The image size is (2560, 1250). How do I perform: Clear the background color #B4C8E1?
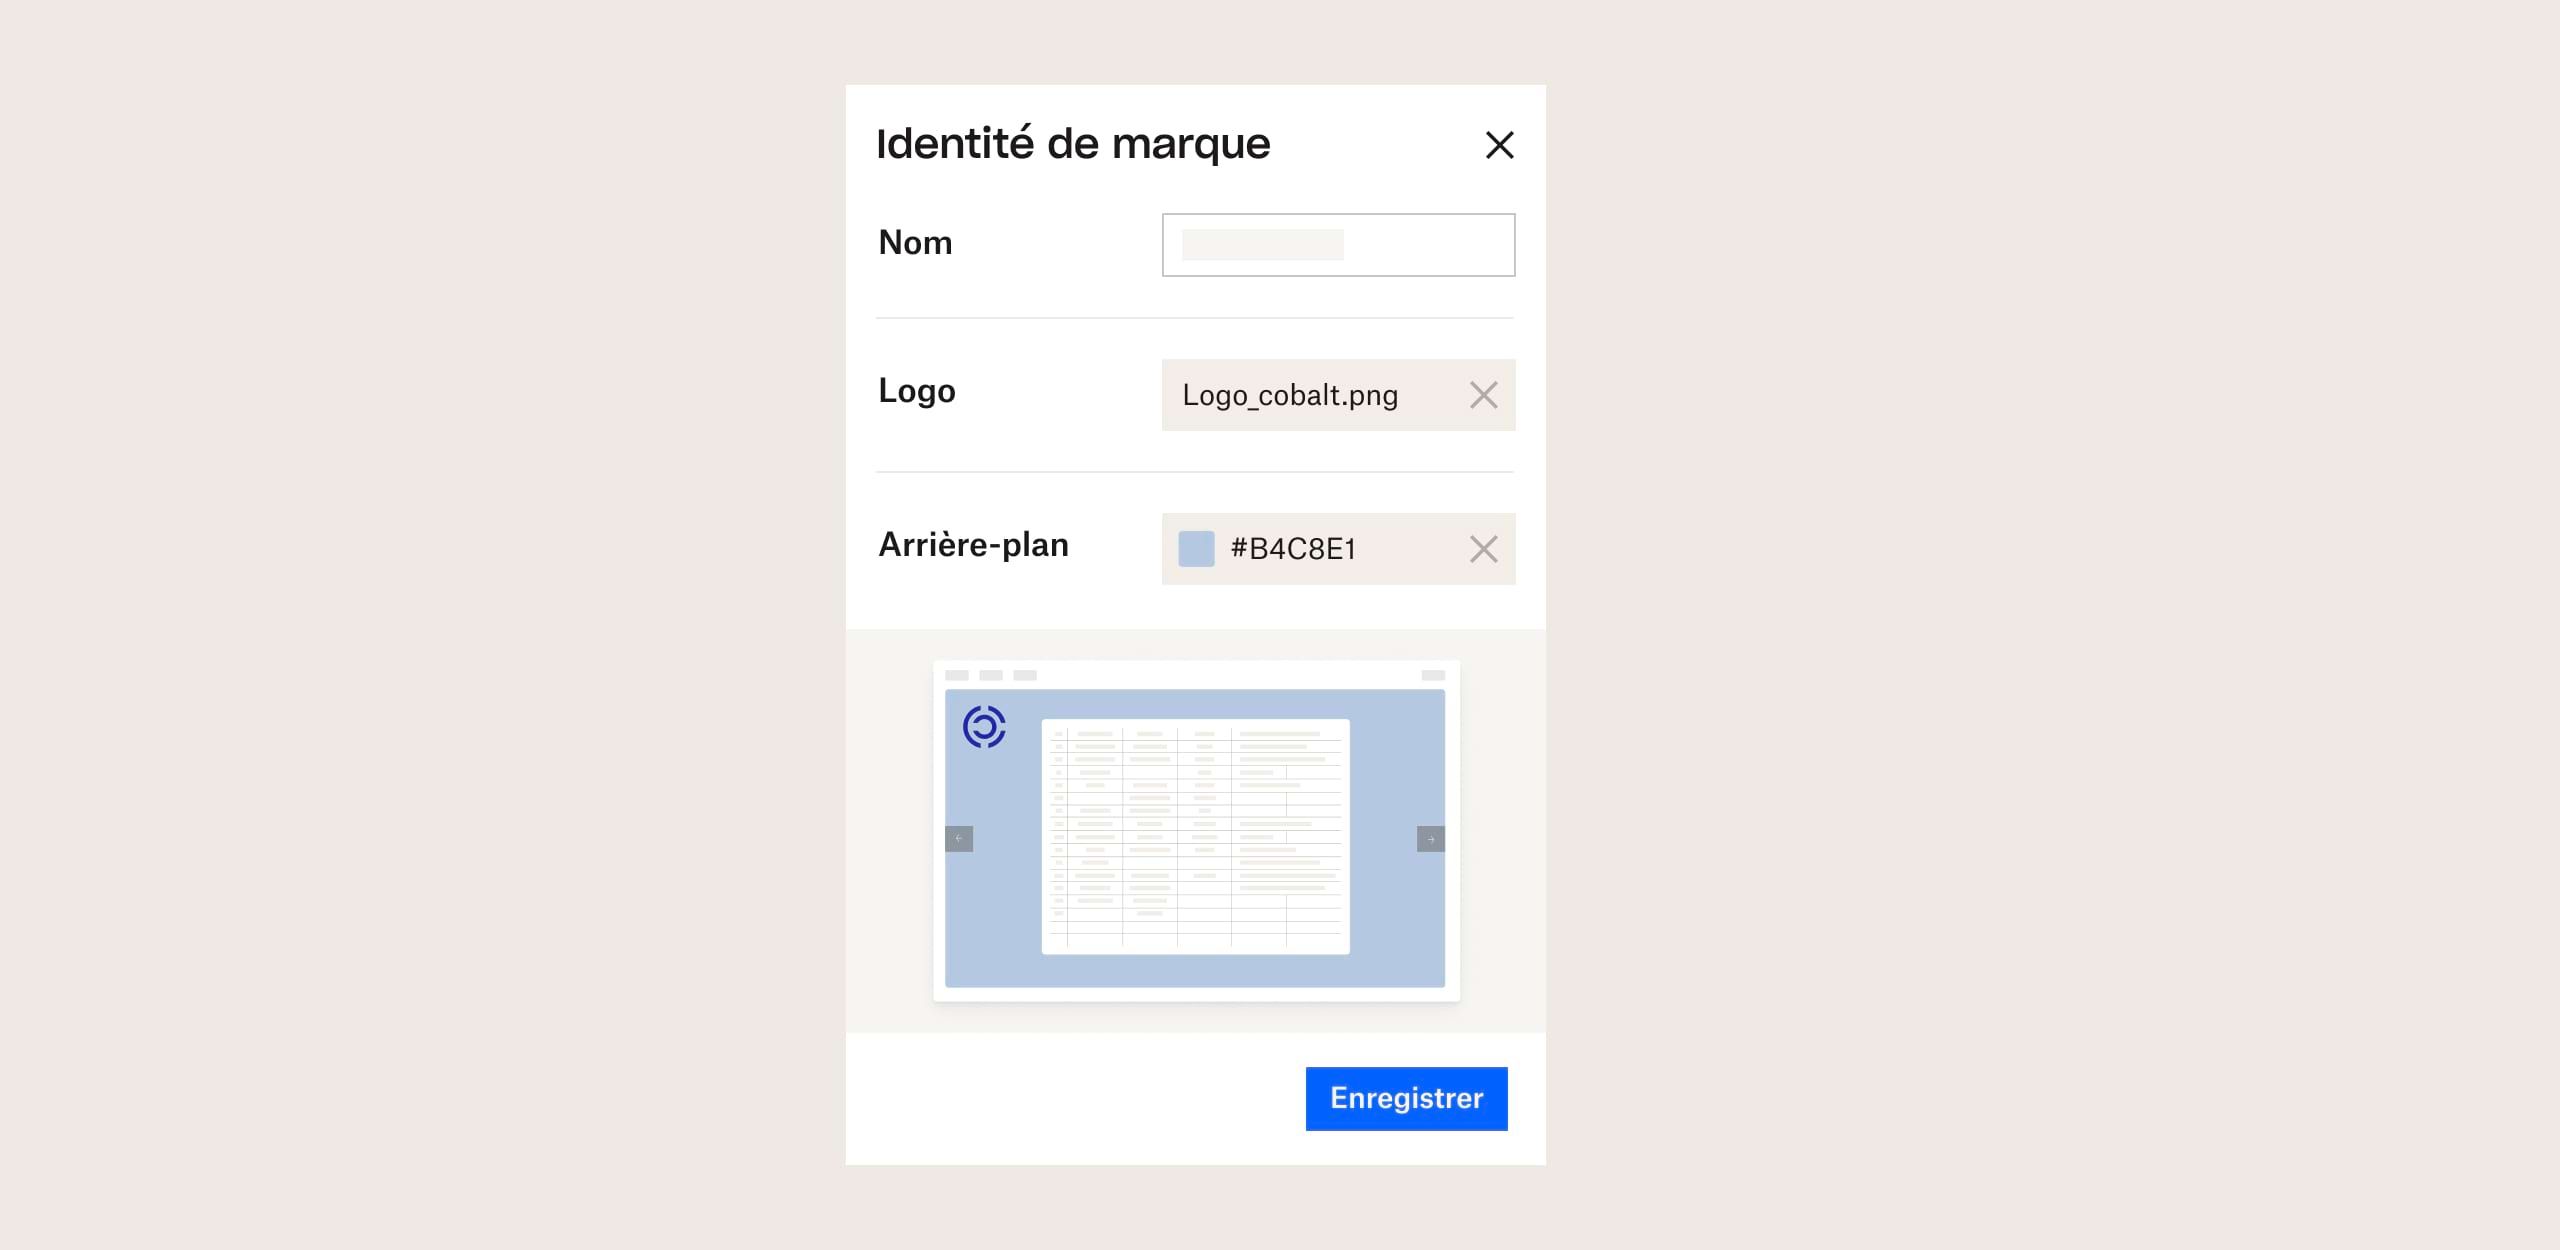tap(1482, 548)
